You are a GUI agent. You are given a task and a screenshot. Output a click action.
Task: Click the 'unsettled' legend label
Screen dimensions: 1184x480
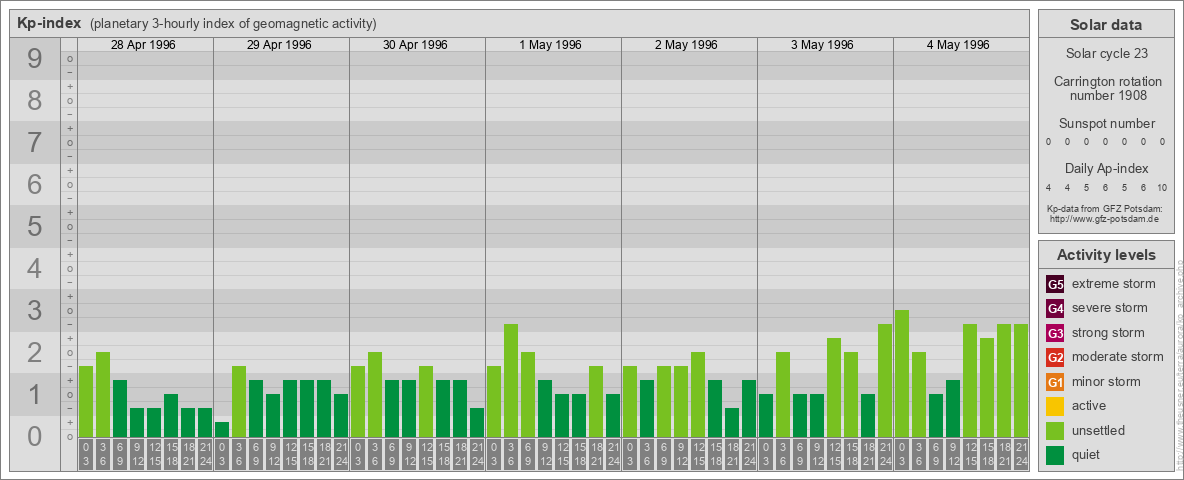click(x=1099, y=430)
